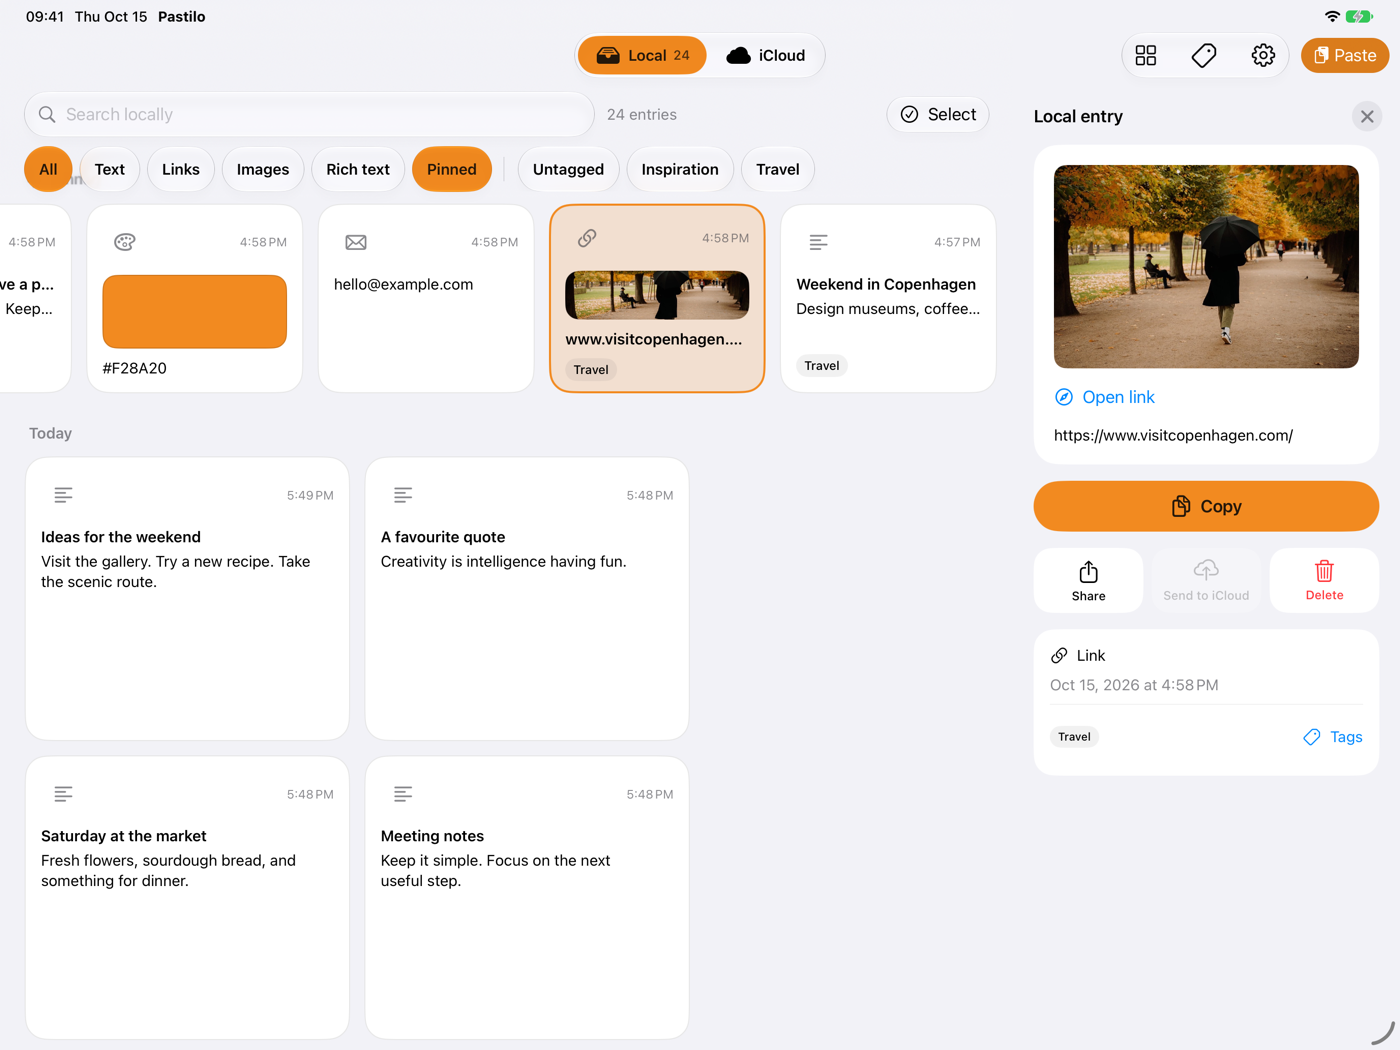Tap the compass icon beside Open link
Image resolution: width=1400 pixels, height=1050 pixels.
1064,397
